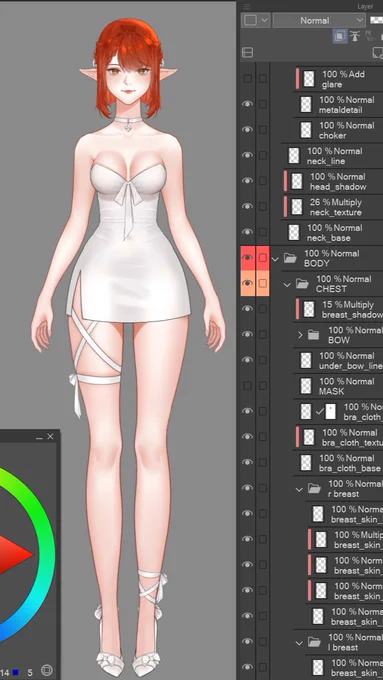Open the Normal blending mode dropdown
This screenshot has width=383, height=680.
[x=319, y=20]
